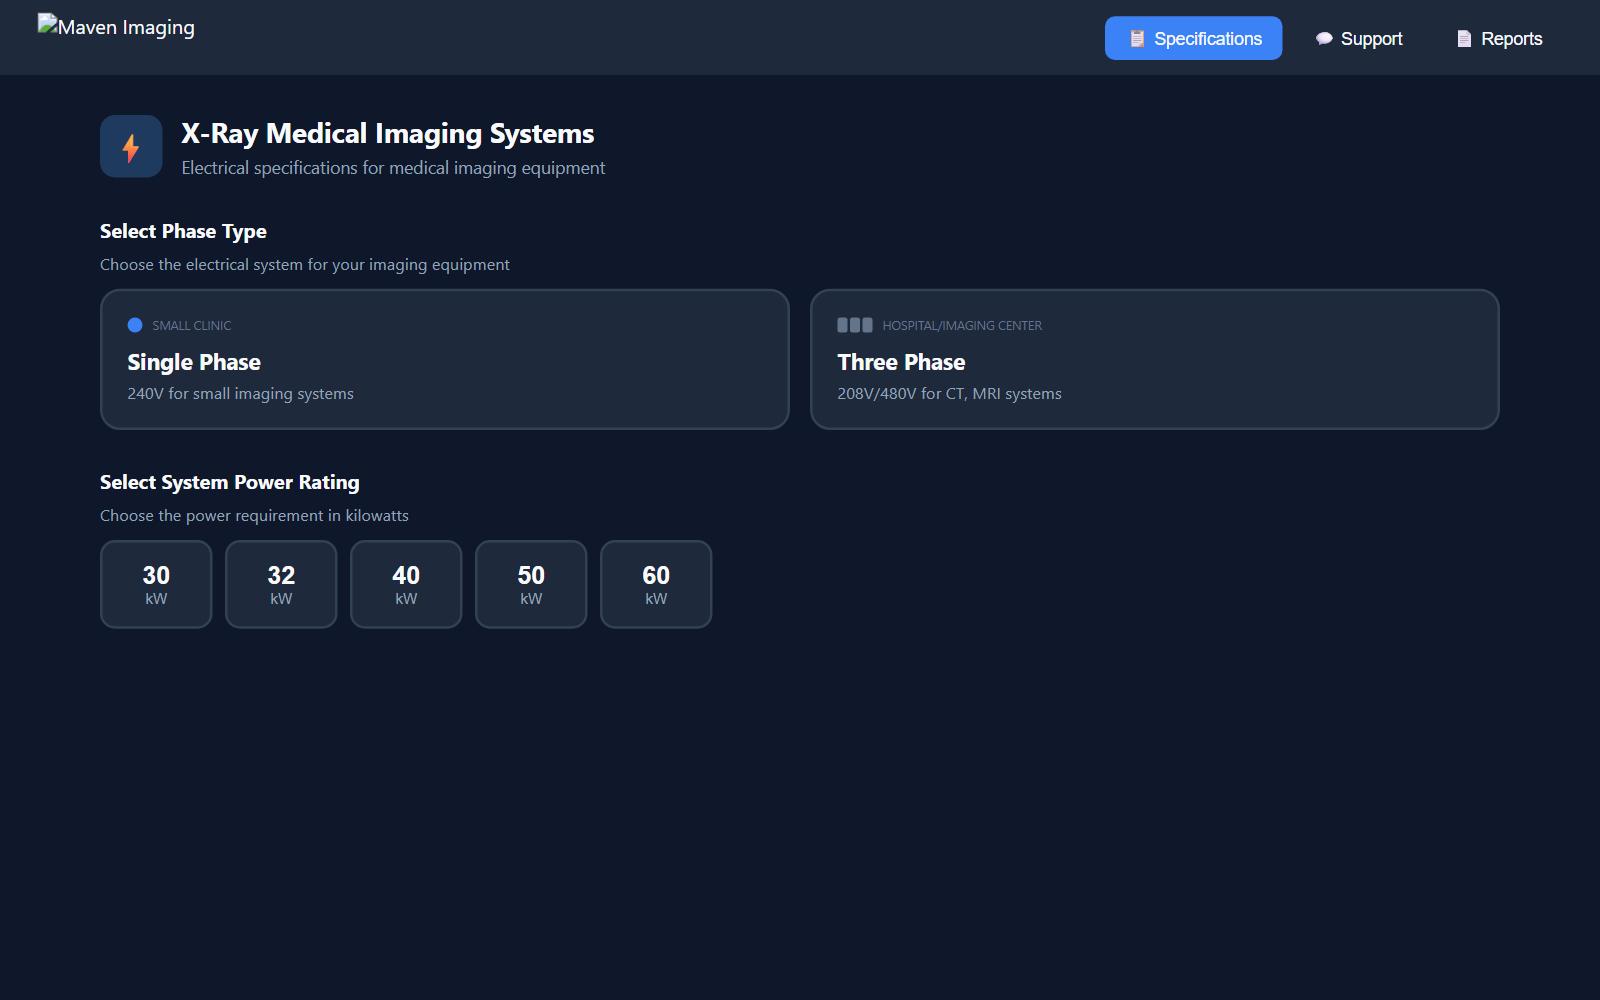
Task: Select the 30 kW power rating
Action: (156, 584)
